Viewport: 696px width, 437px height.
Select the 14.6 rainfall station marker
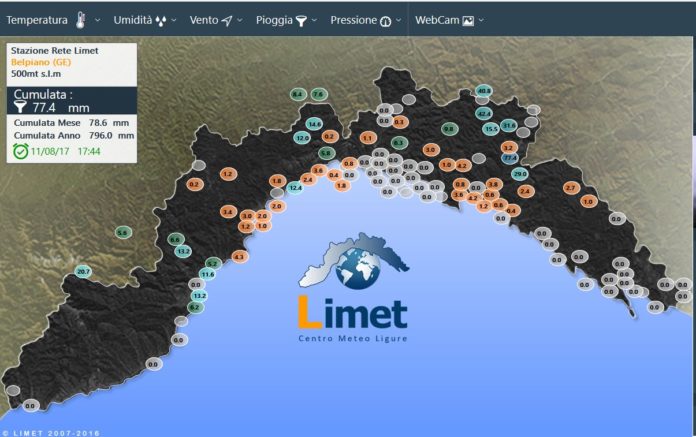(x=314, y=124)
